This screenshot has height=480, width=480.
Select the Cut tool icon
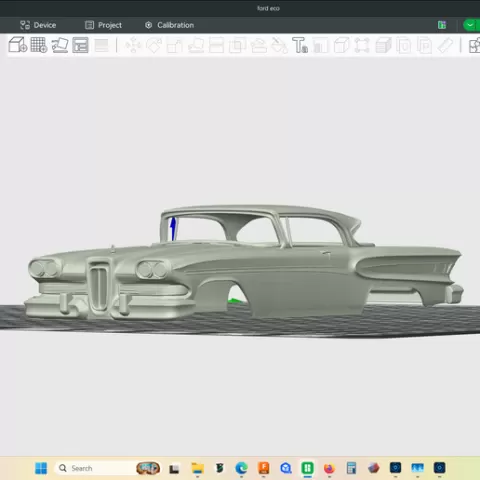pos(216,45)
